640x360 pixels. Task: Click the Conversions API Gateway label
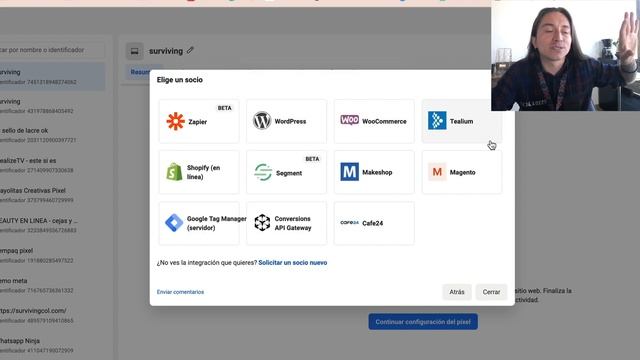click(293, 223)
